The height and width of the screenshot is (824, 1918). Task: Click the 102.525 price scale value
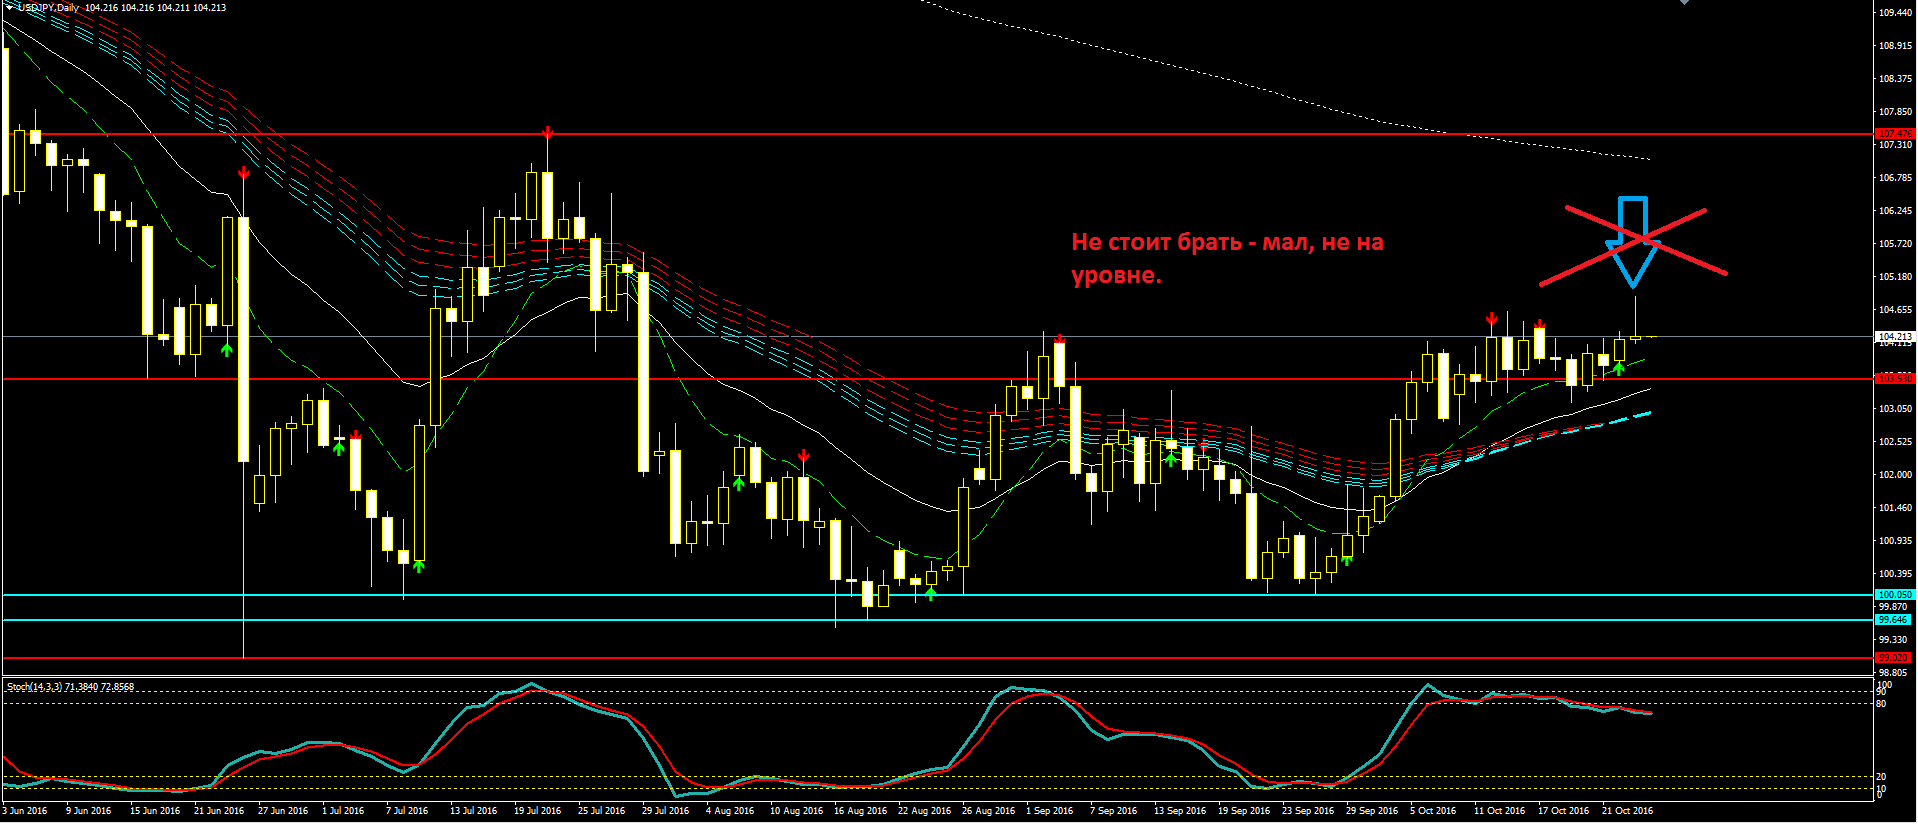1895,442
